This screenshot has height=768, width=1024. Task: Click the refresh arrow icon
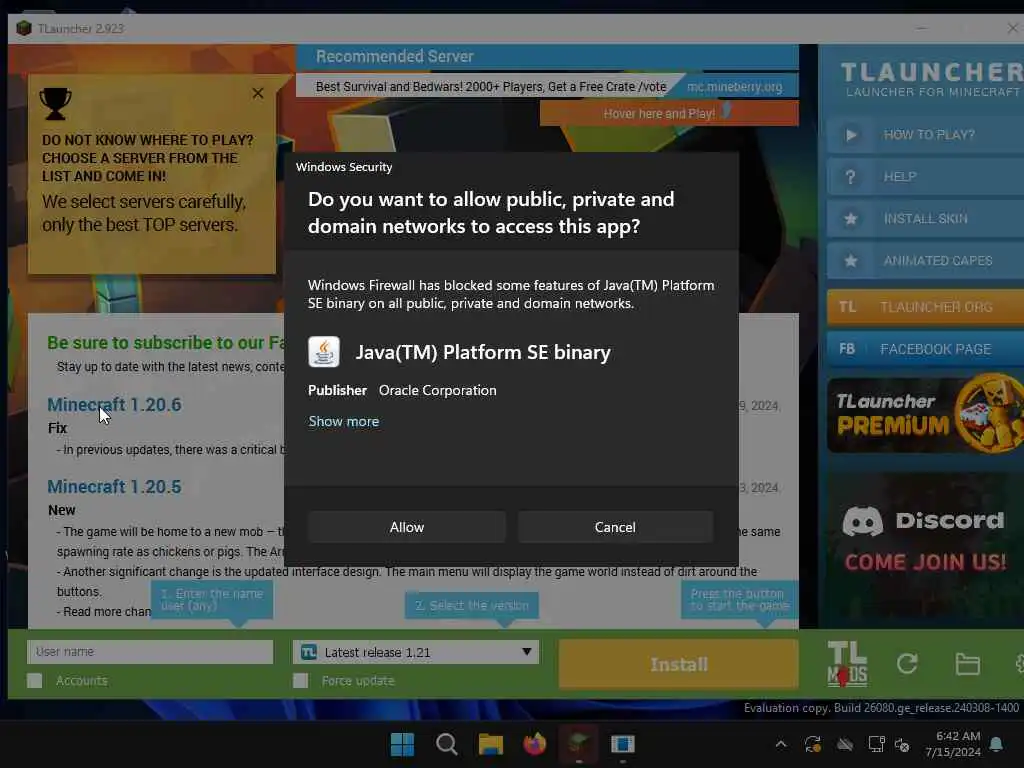(907, 664)
